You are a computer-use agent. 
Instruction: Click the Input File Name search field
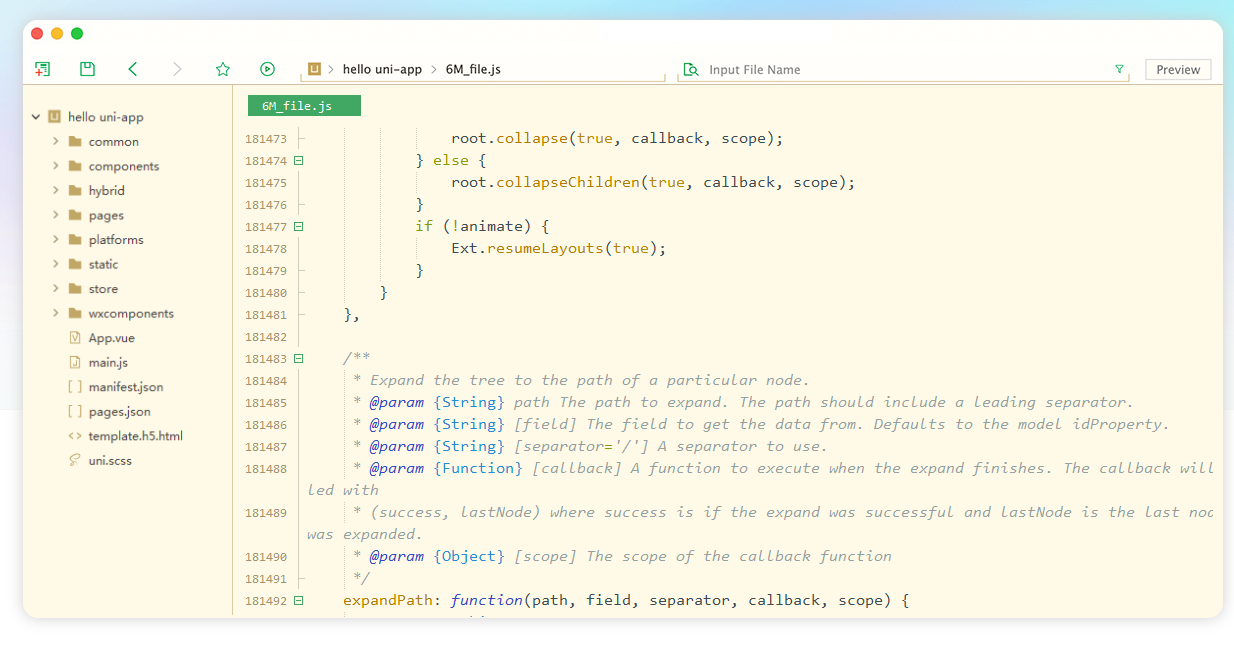[x=900, y=69]
